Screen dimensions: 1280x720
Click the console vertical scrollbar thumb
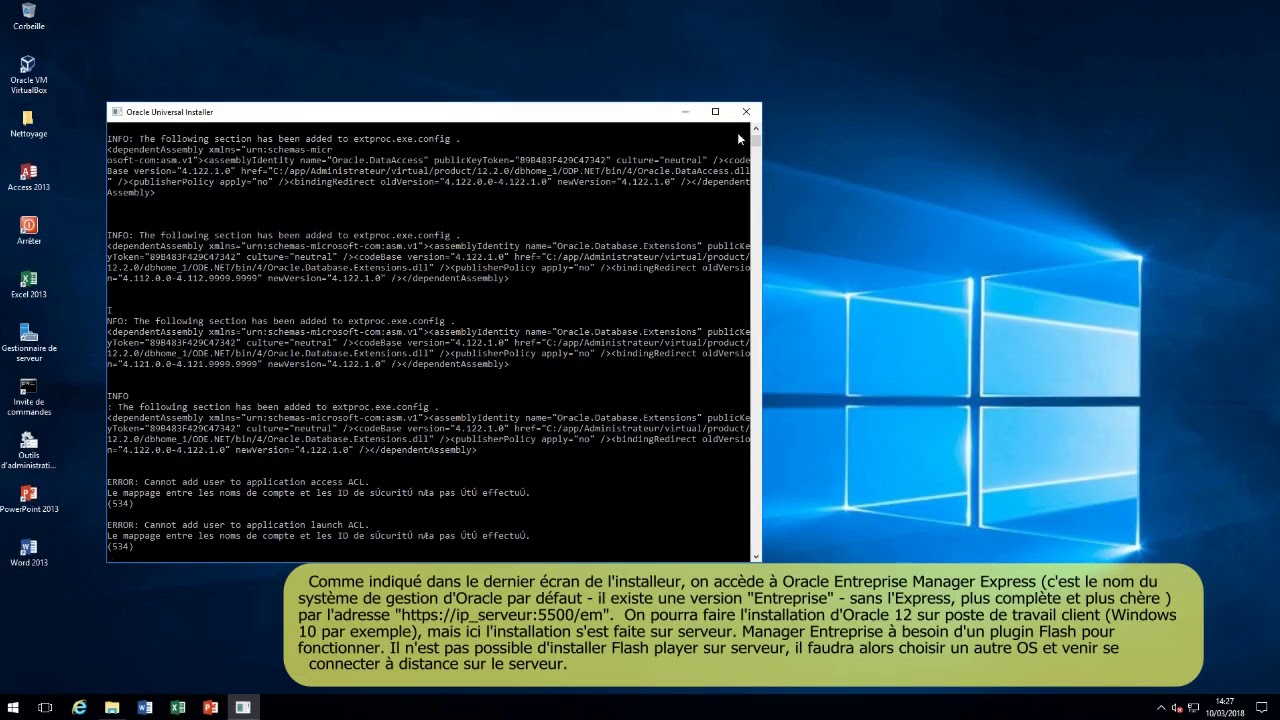click(755, 140)
